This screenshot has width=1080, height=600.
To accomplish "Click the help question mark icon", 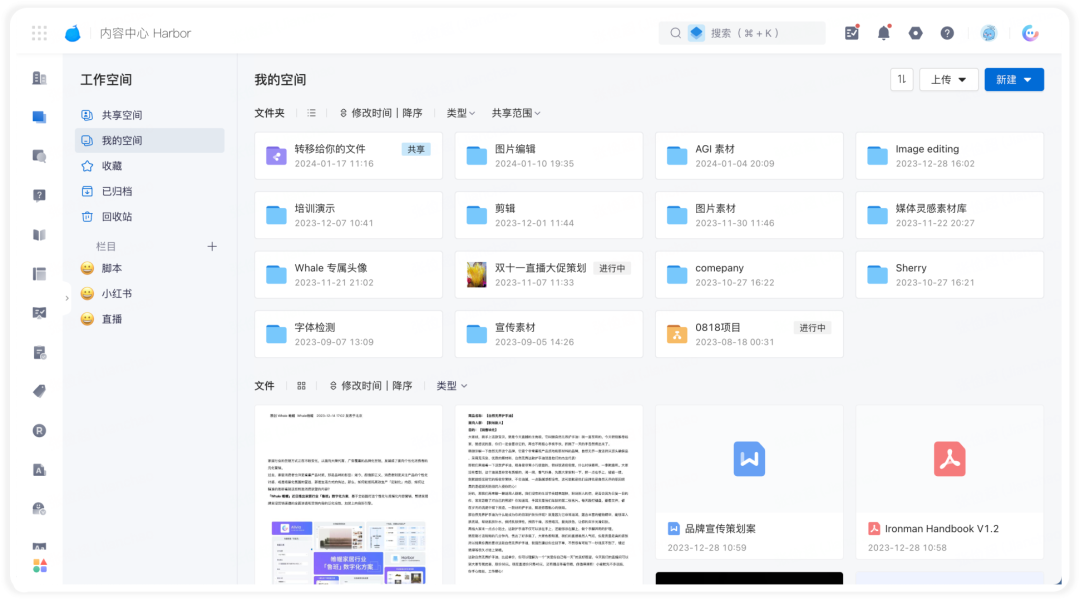I will 947,33.
